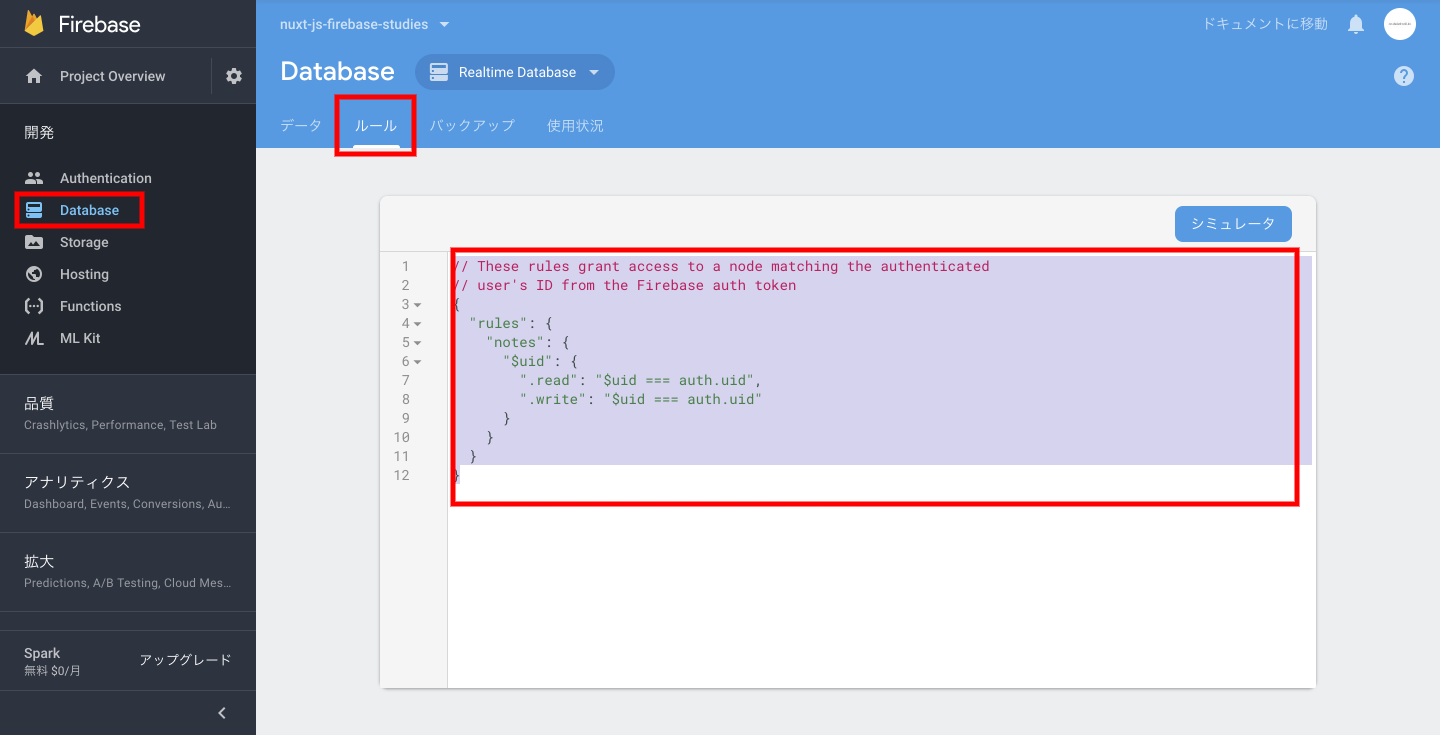Expand the 品質 sidebar section
This screenshot has width=1440, height=735.
(128, 414)
